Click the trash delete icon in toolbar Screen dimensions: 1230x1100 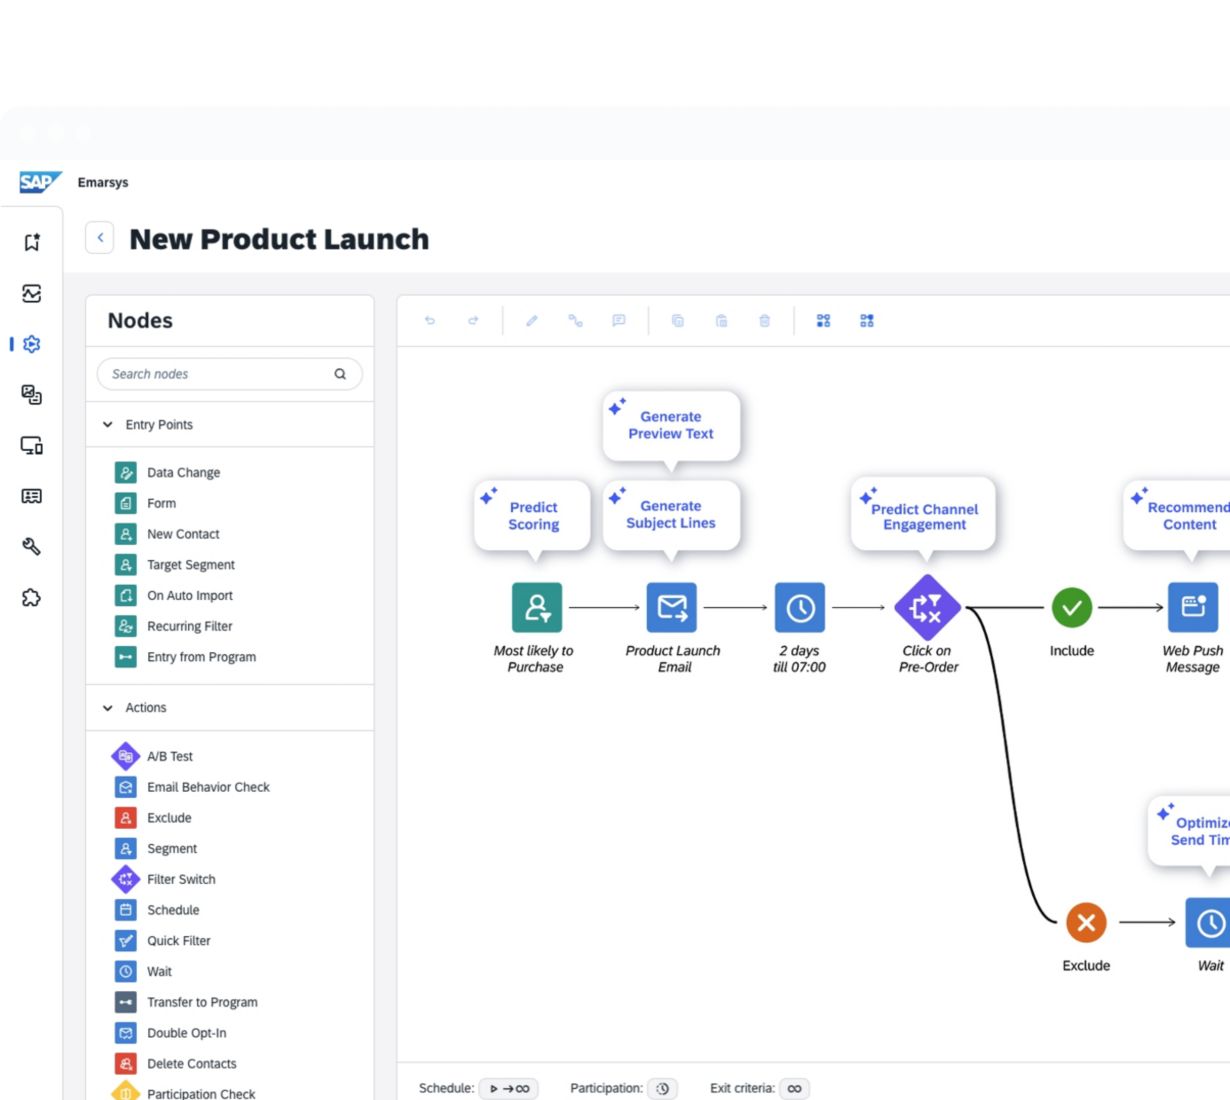pyautogui.click(x=764, y=321)
